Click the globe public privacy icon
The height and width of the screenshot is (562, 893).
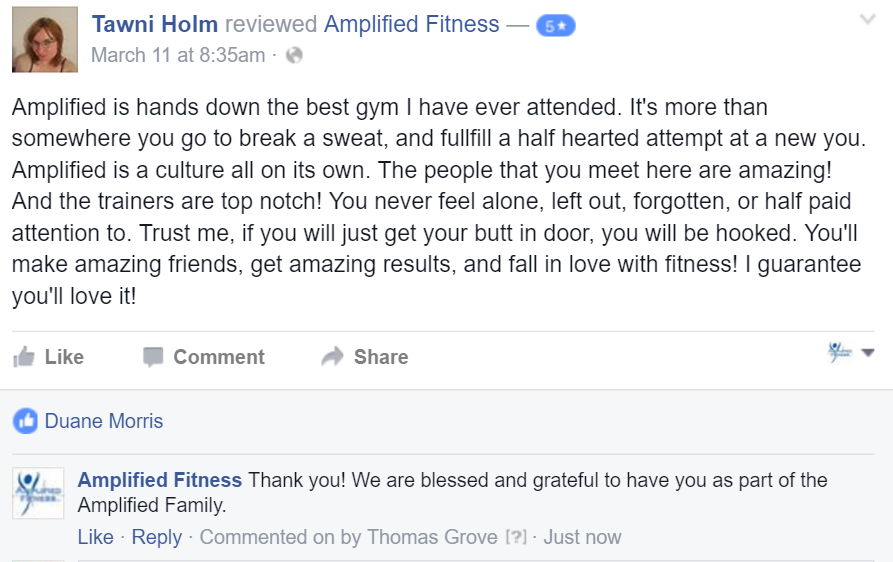click(x=294, y=55)
